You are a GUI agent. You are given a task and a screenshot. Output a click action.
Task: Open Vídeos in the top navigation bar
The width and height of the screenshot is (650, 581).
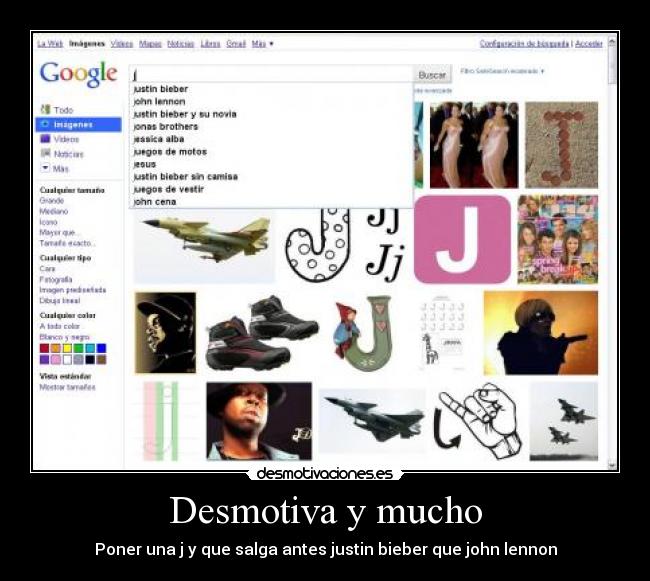click(x=122, y=44)
